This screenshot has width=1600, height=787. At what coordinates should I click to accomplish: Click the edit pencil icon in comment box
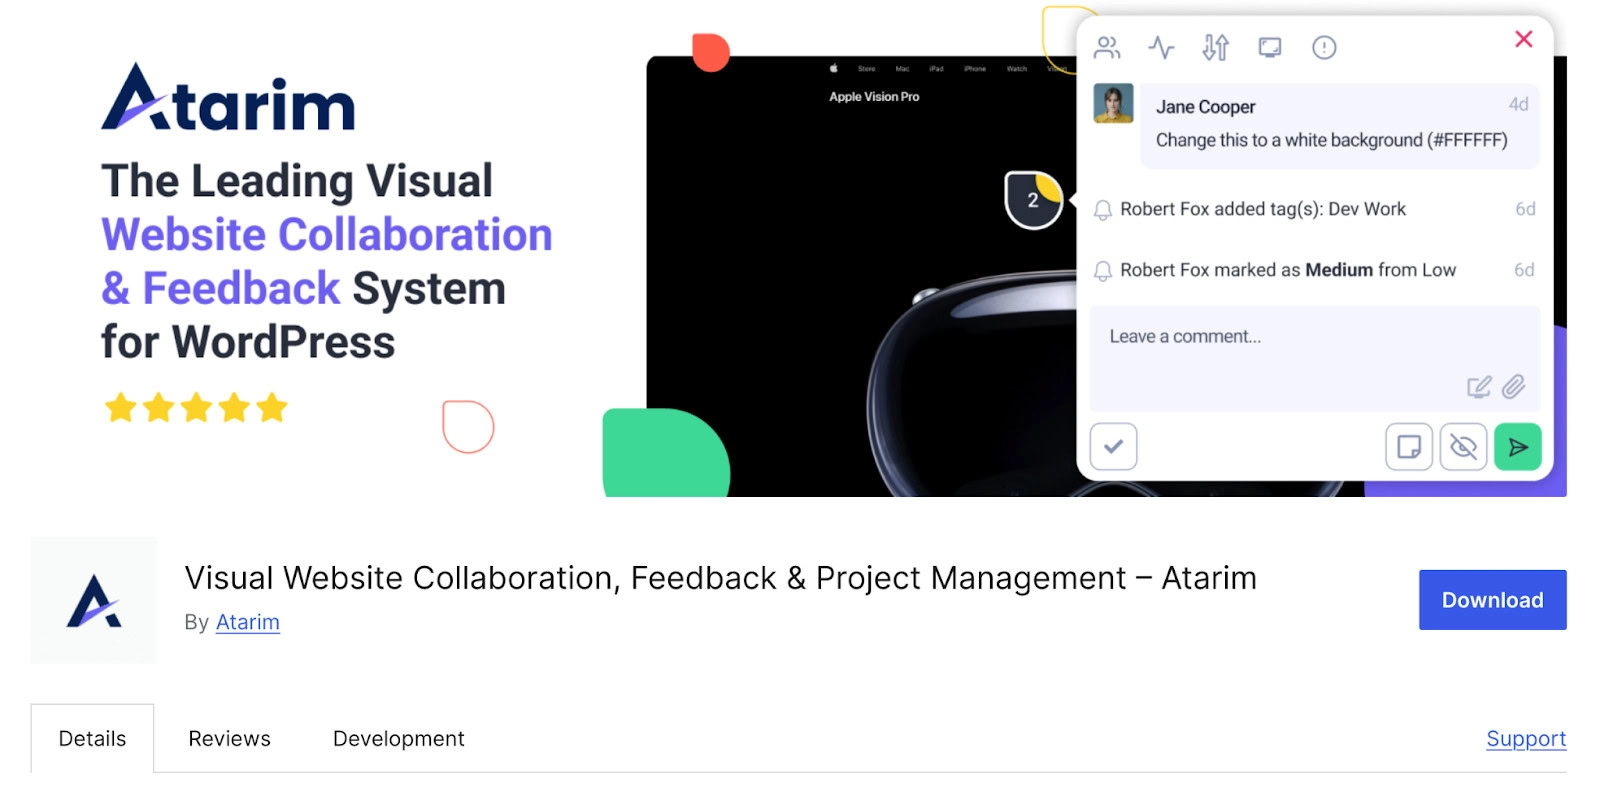[1478, 387]
